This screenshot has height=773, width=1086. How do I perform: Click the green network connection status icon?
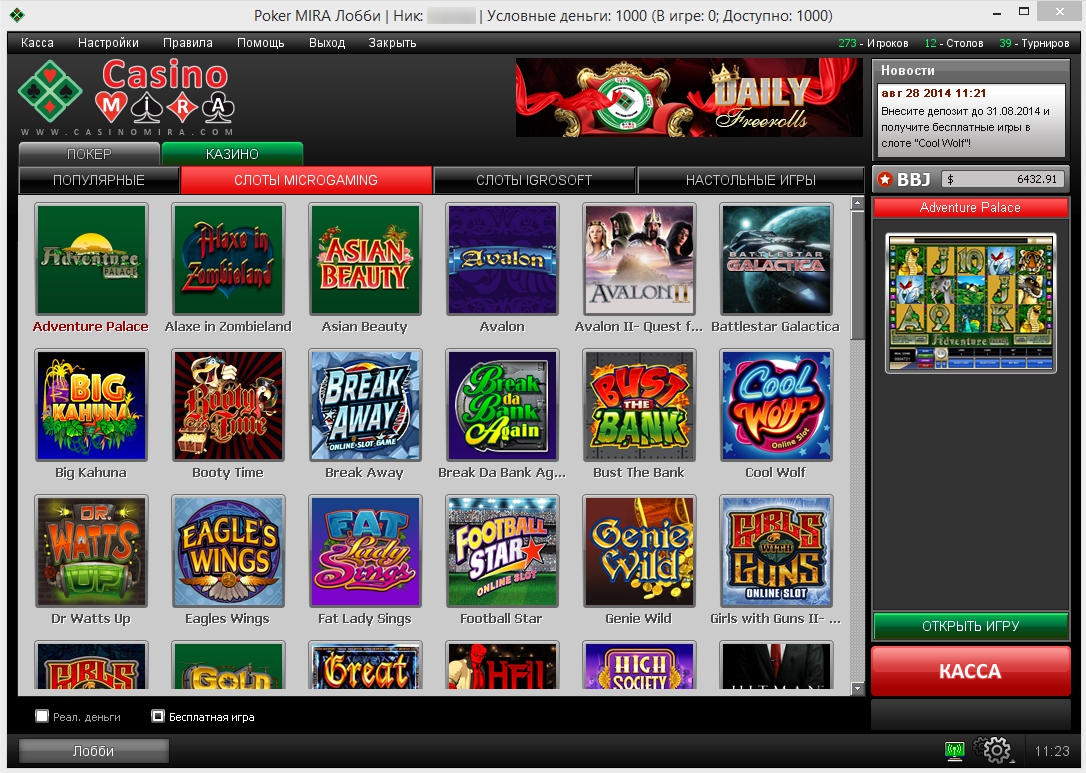(x=954, y=750)
